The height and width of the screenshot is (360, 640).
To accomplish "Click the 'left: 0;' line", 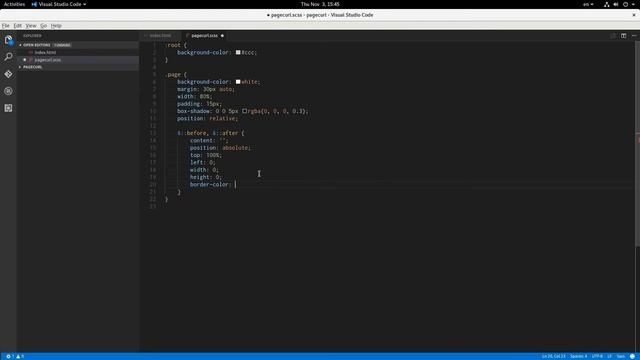I will 202,162.
